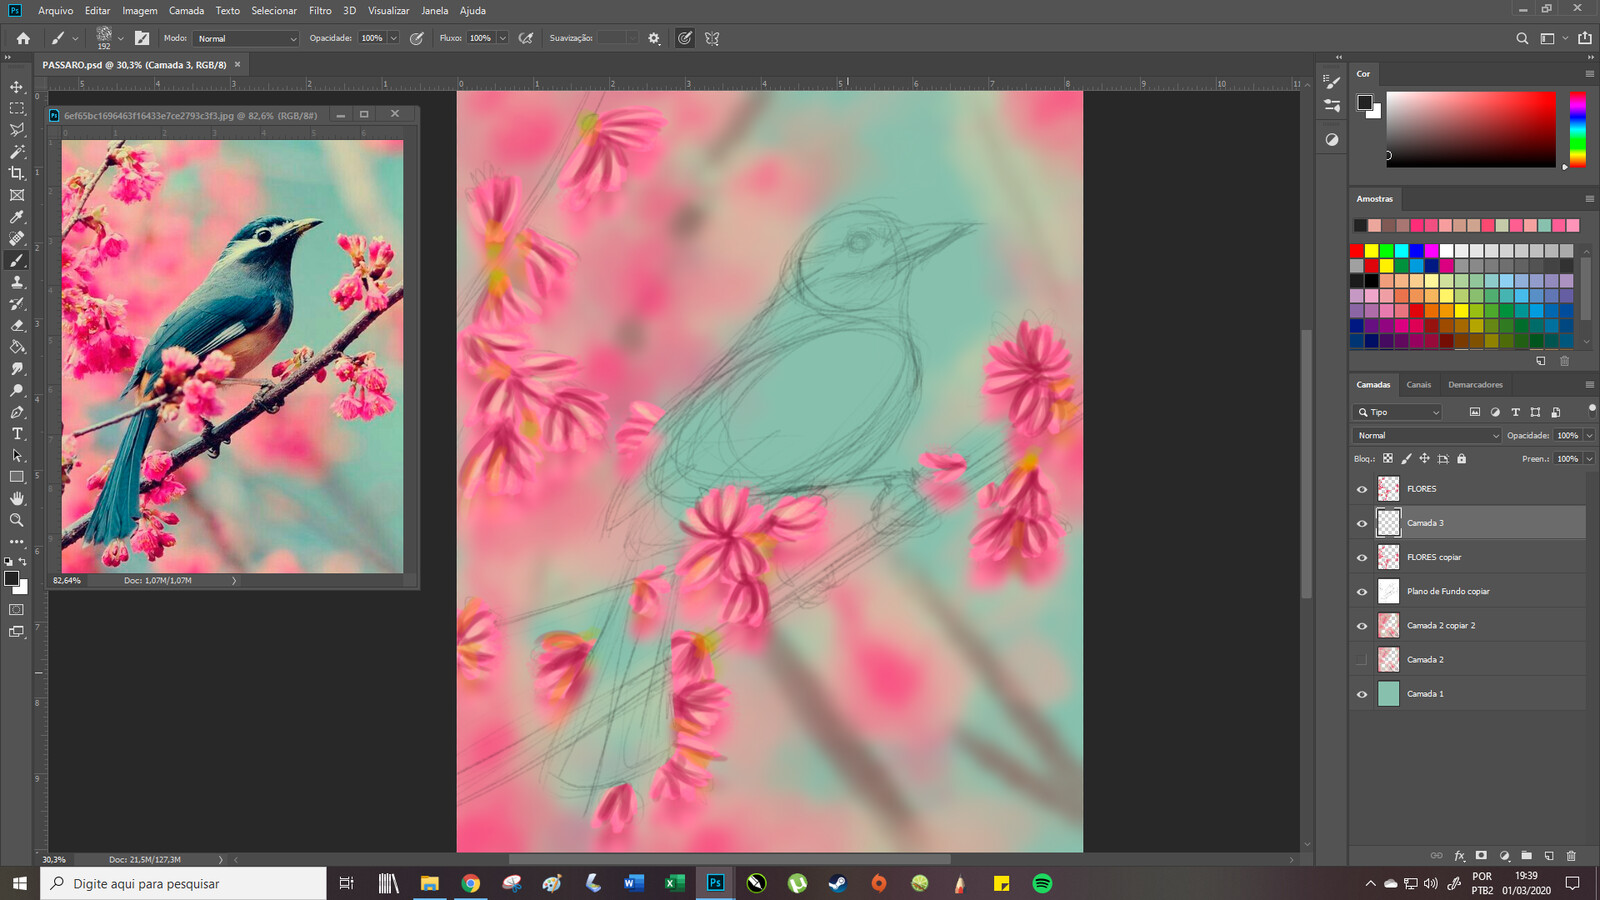The image size is (1600, 900).
Task: Pick the red swatch in Amostras
Action: point(1356,251)
